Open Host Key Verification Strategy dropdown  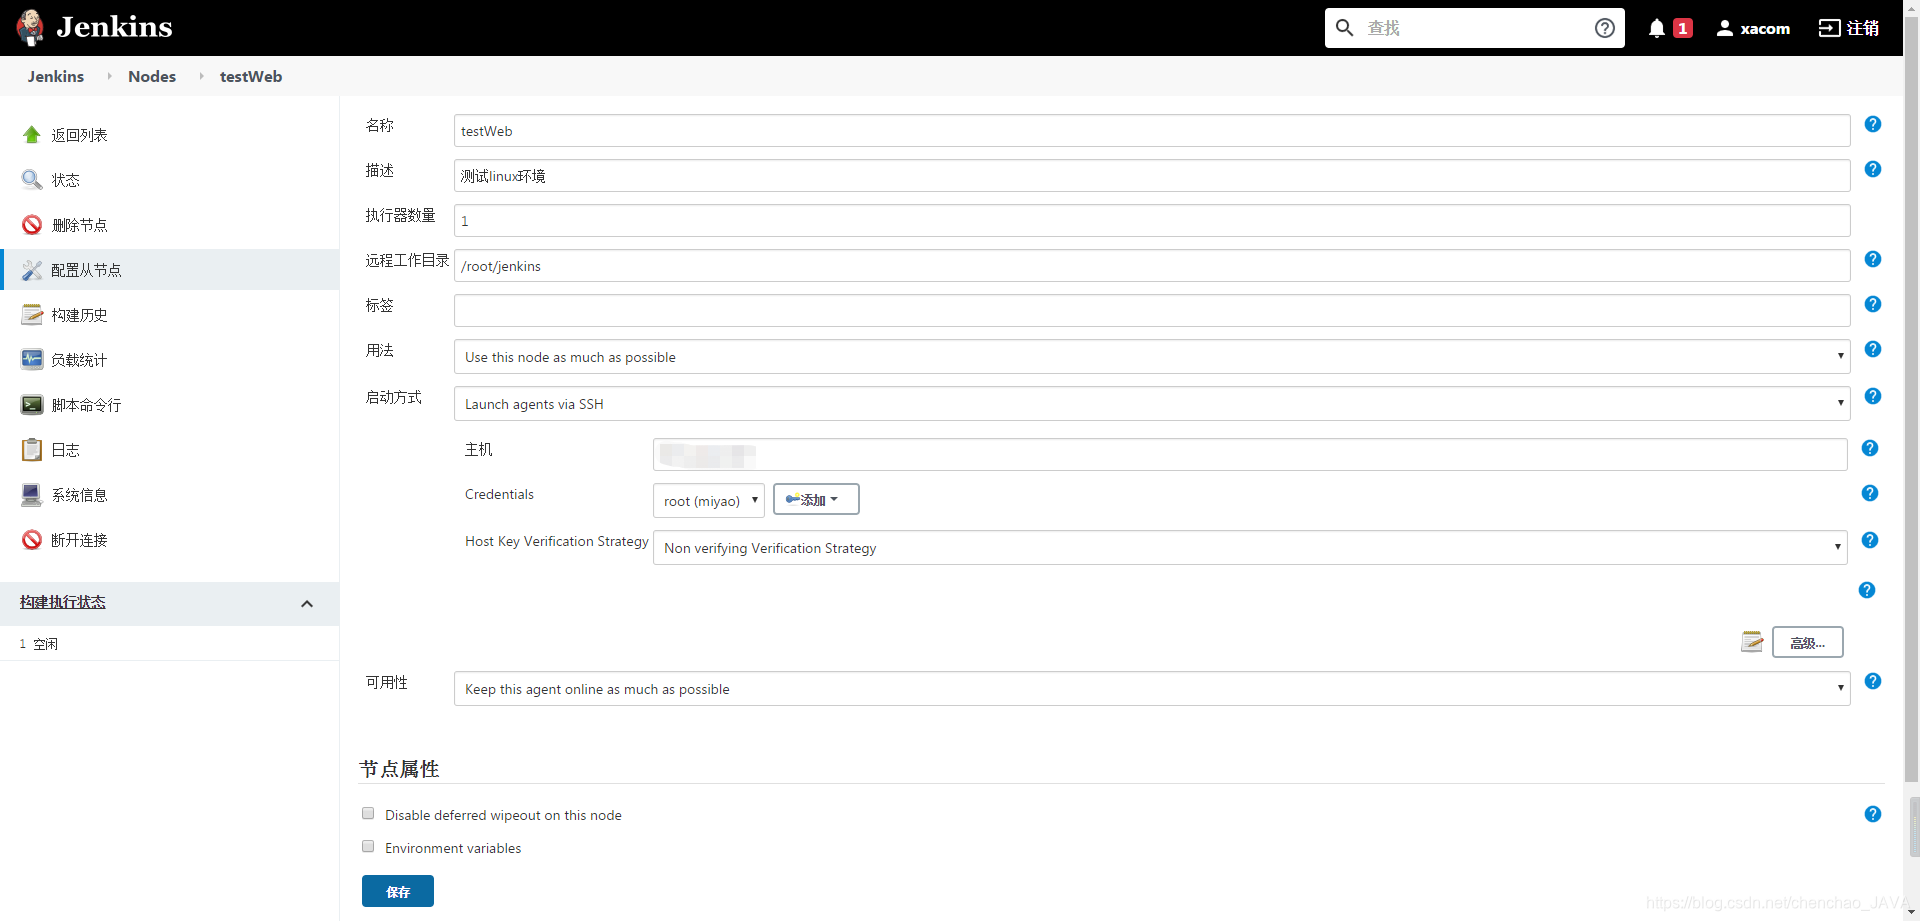point(1250,548)
